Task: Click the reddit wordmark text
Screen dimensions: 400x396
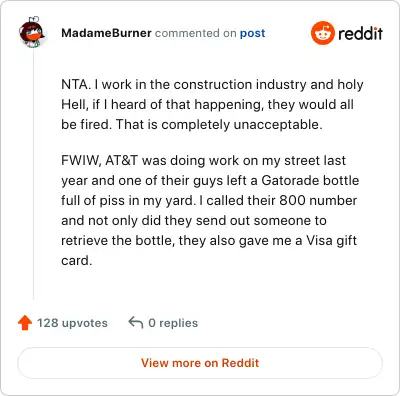Action: point(360,33)
